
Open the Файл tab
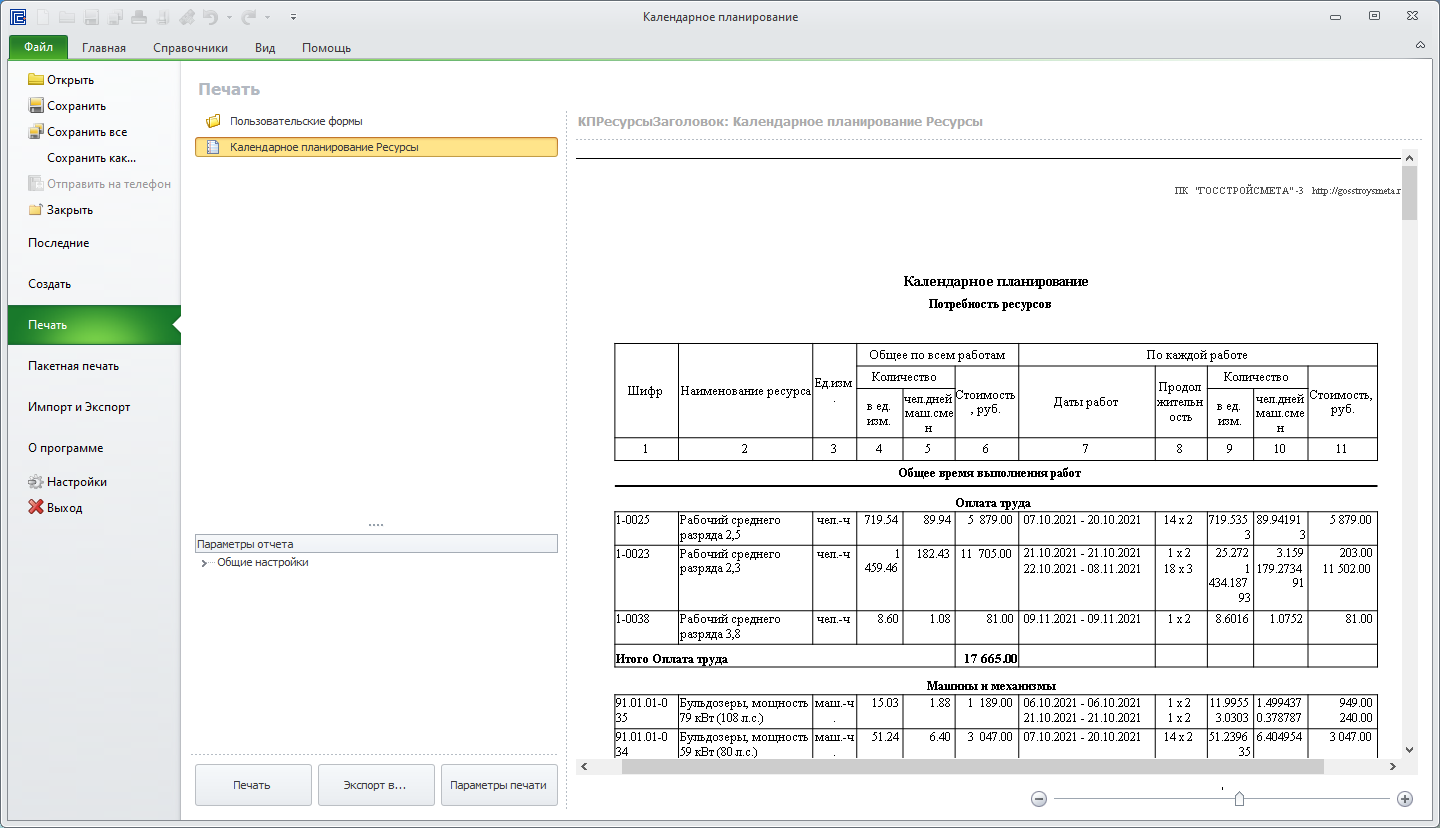pos(38,47)
